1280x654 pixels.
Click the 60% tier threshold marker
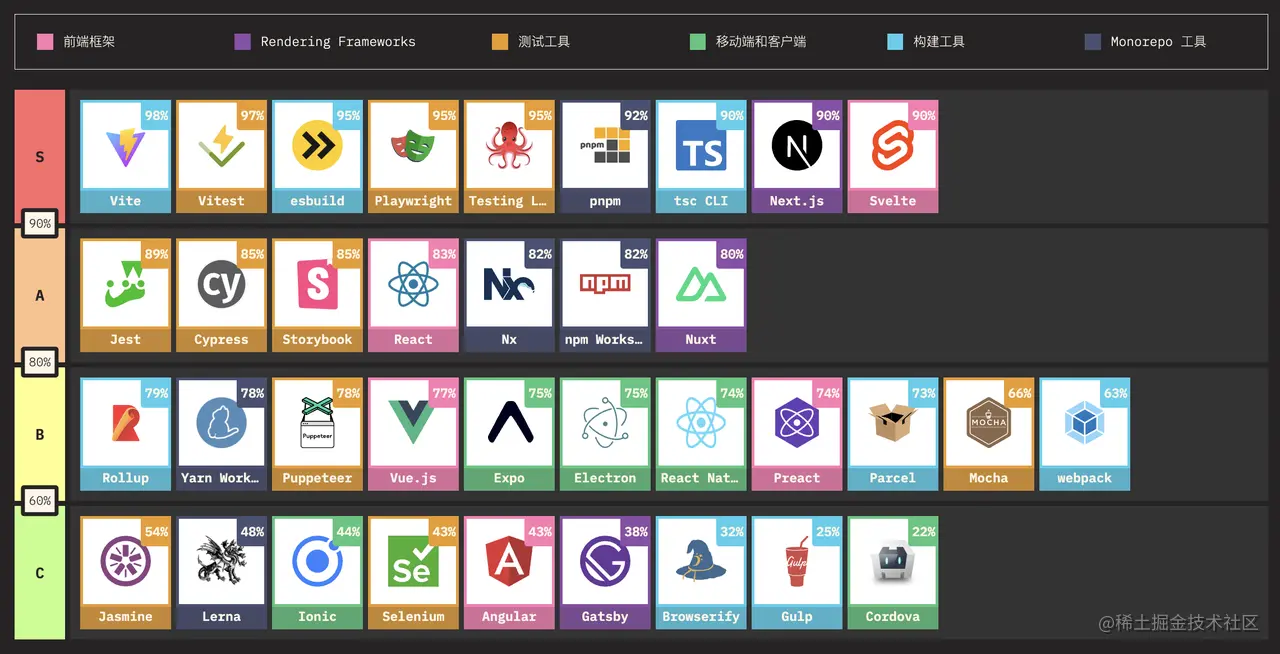tap(40, 501)
